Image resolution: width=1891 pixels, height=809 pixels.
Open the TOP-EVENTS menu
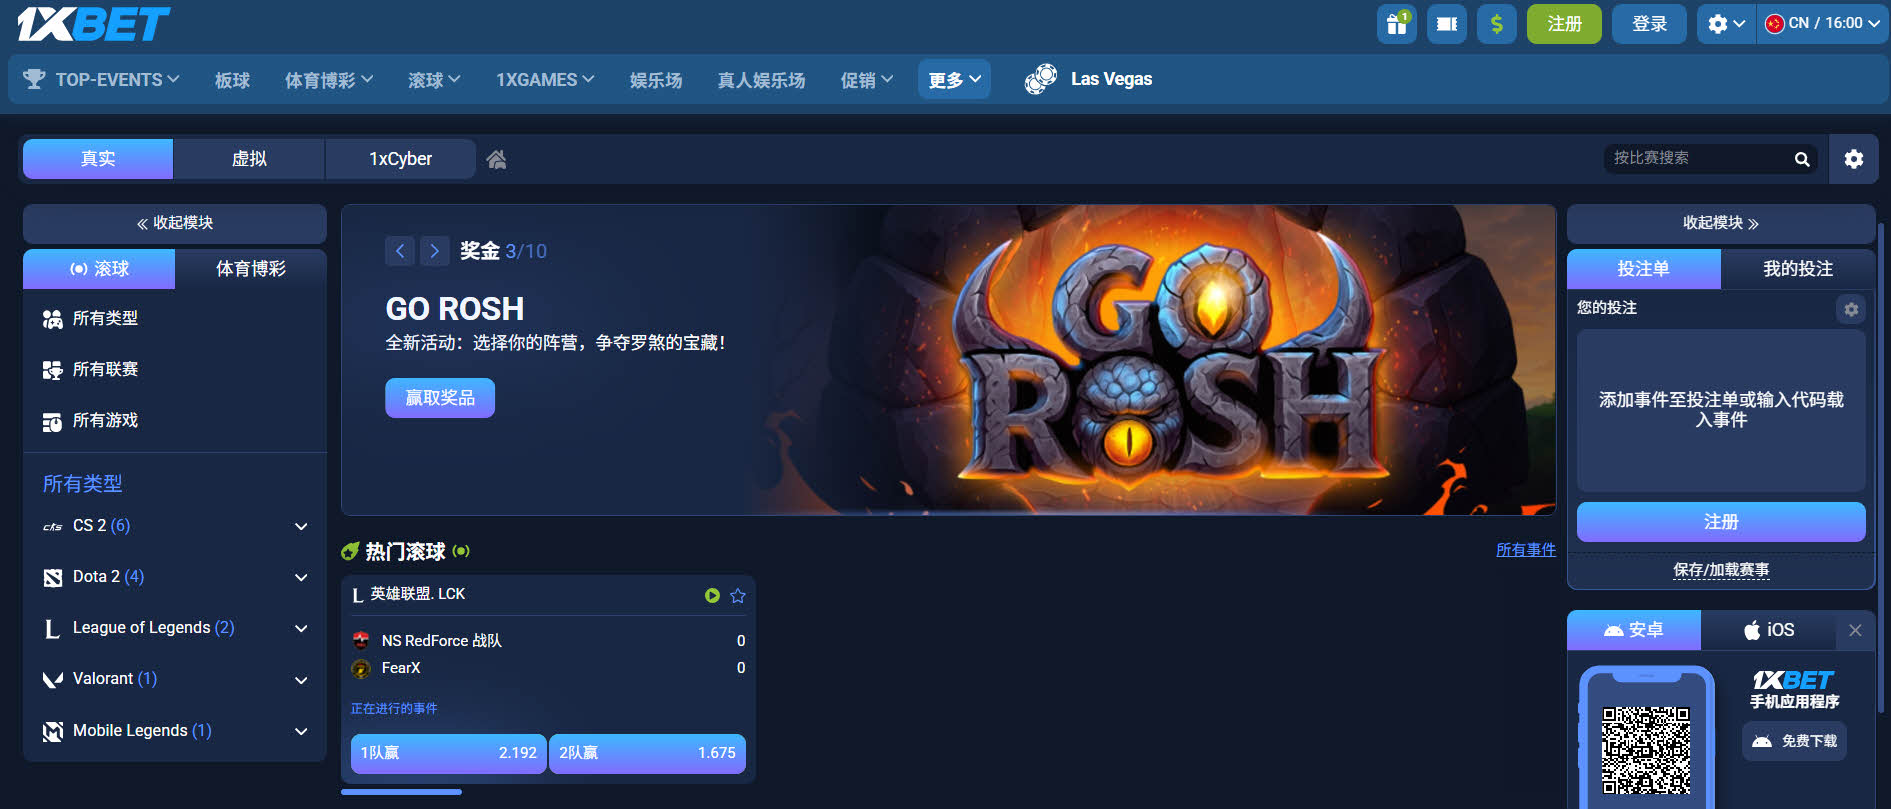pos(117,79)
